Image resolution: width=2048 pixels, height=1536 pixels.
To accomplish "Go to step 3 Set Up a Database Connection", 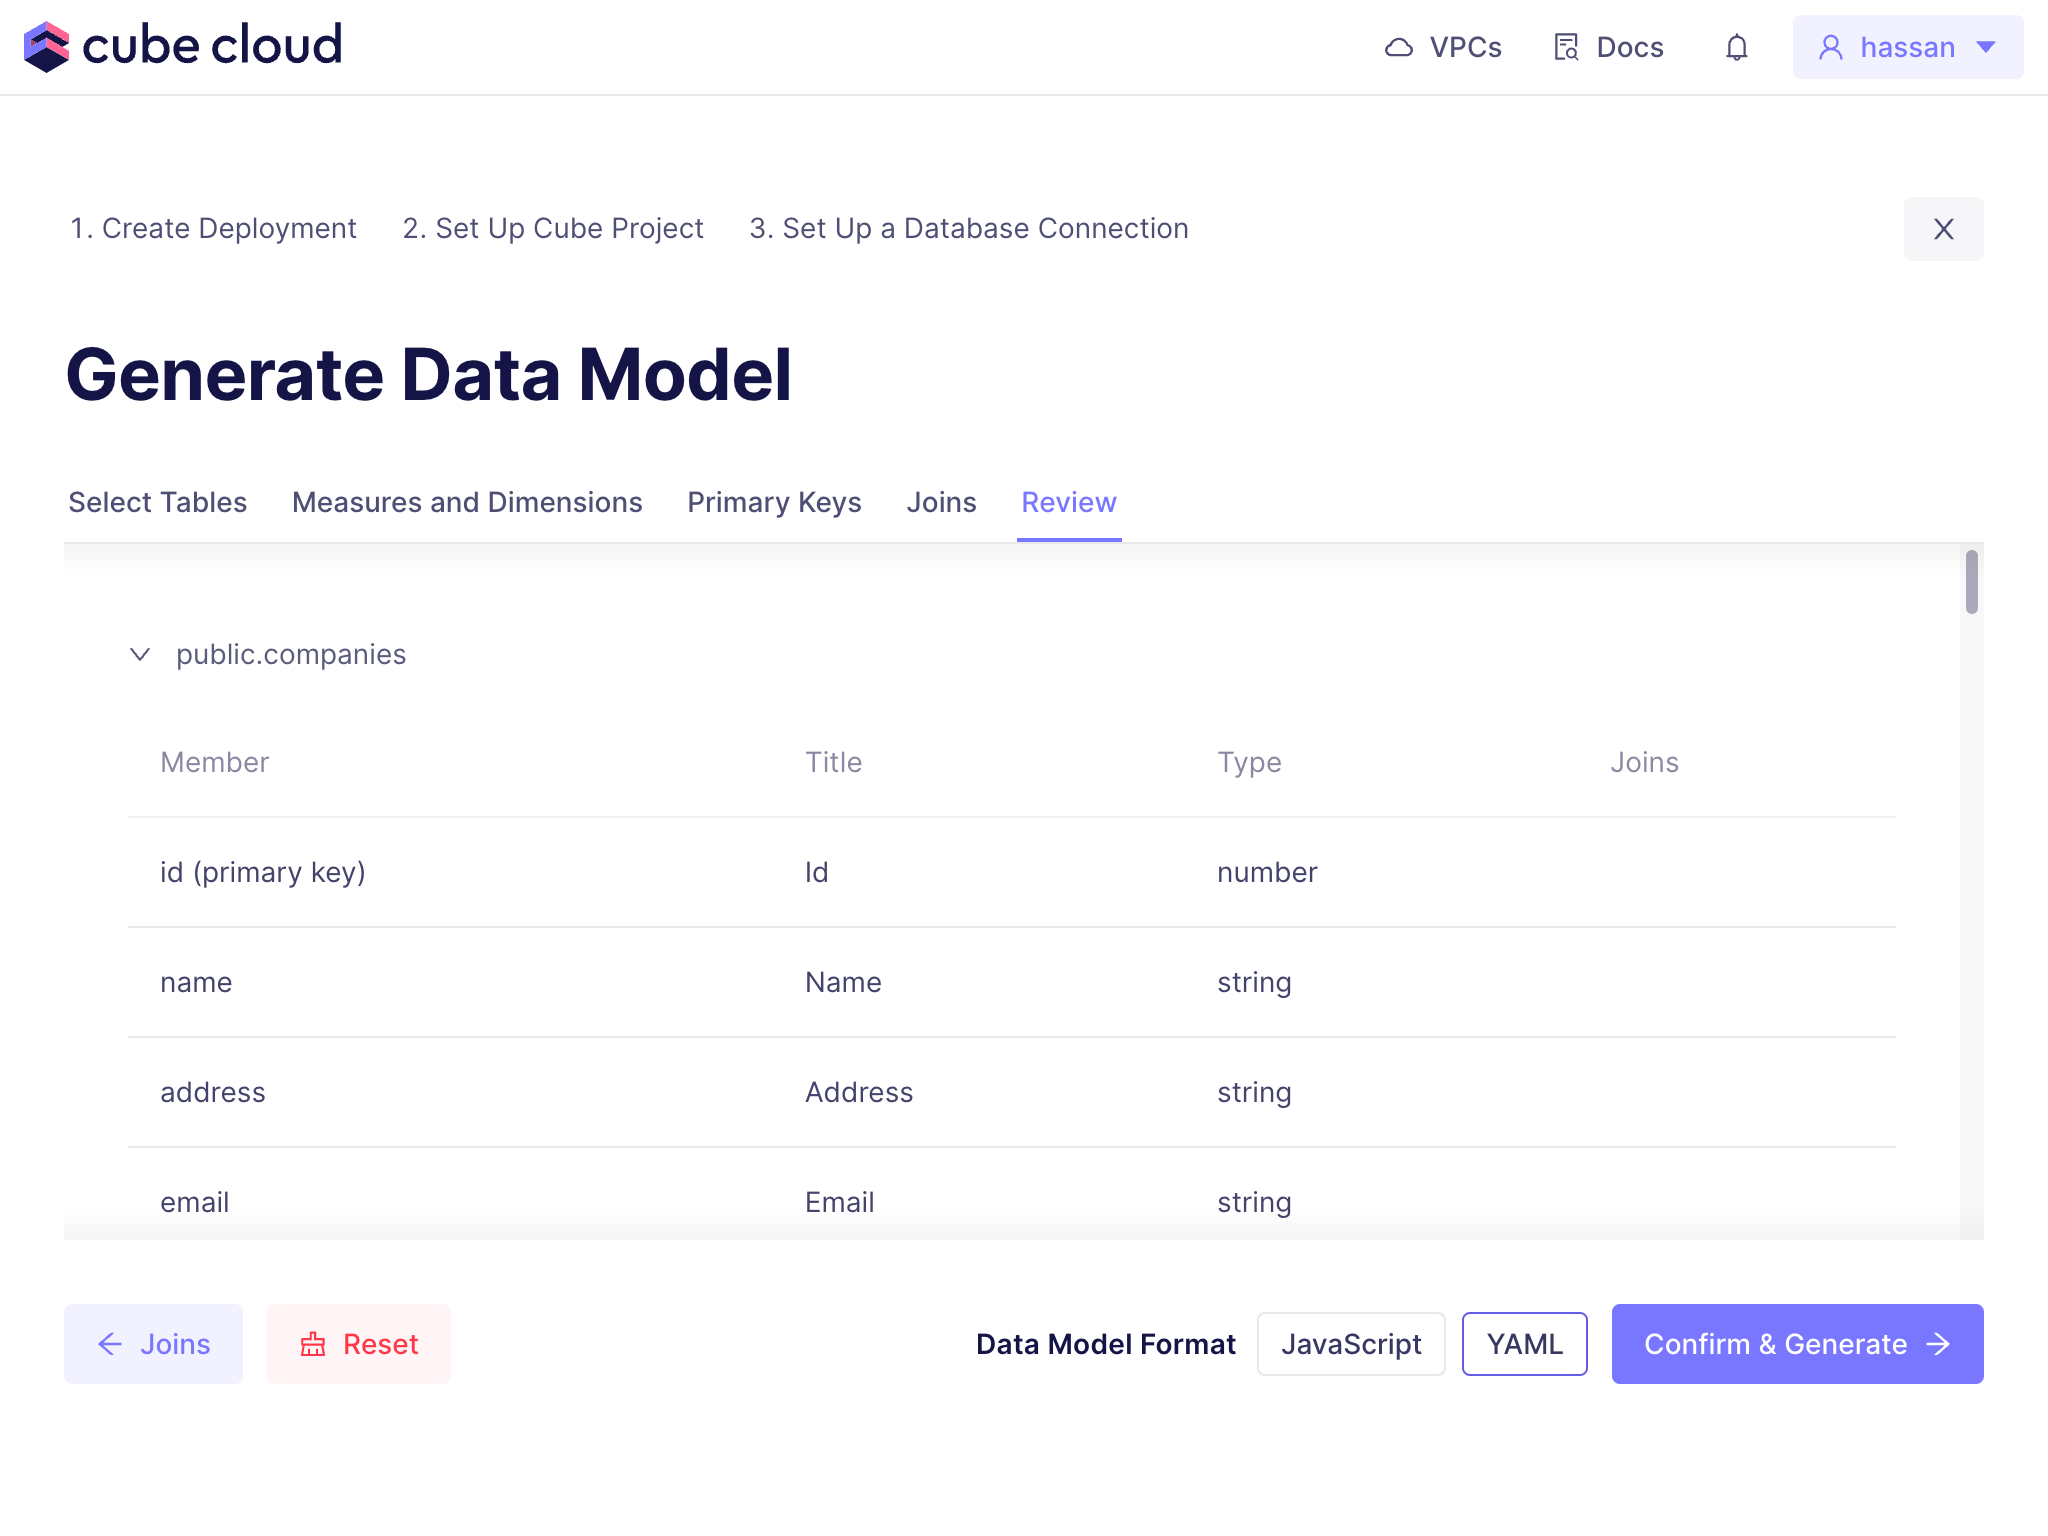I will [969, 228].
